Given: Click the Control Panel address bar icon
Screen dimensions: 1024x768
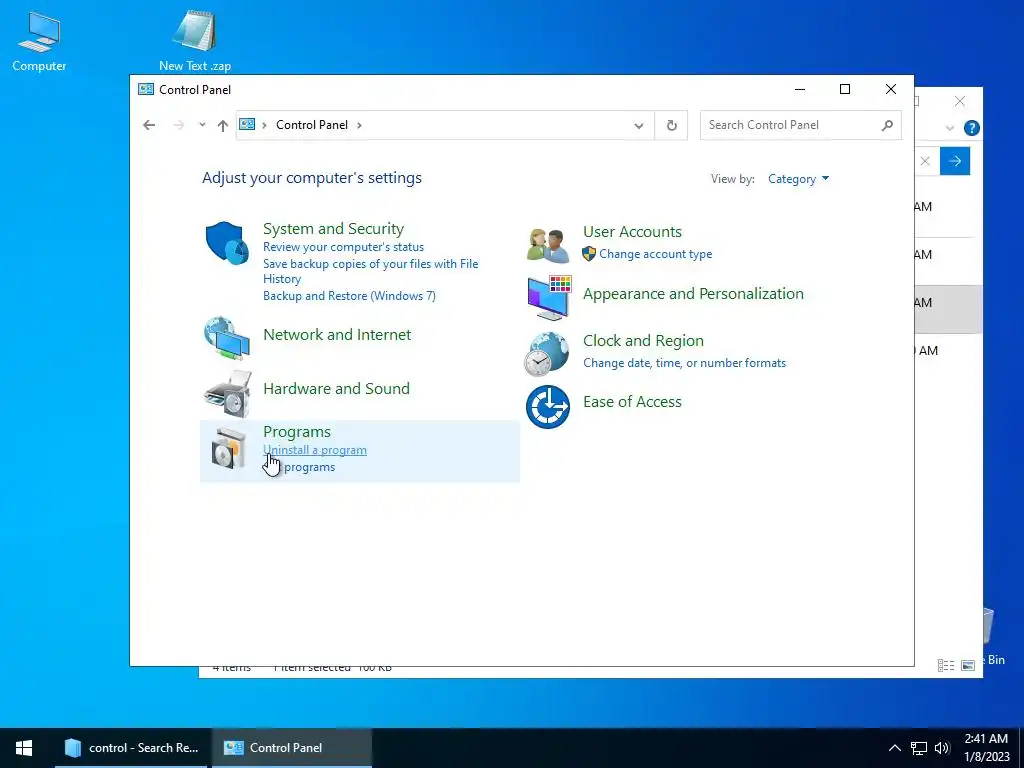Looking at the screenshot, I should pos(247,124).
